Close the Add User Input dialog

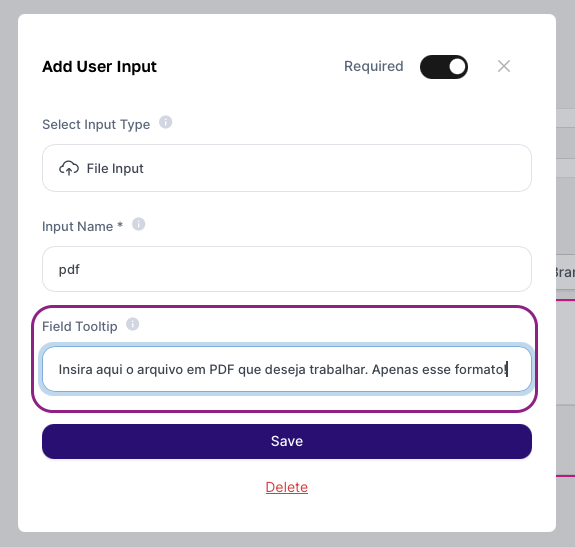[504, 66]
